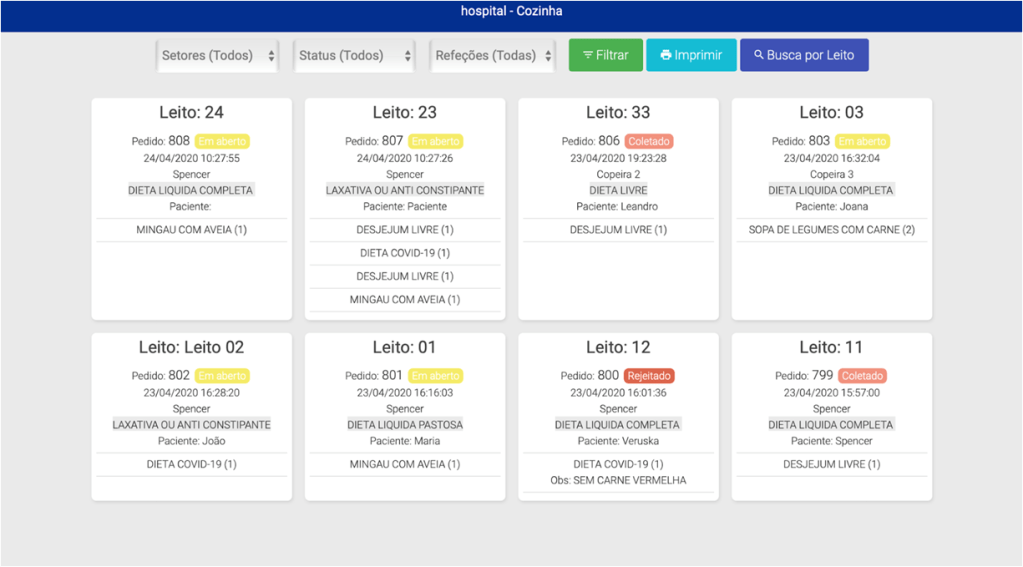Click the printer icon in Imprimir button
The image size is (1023, 567).
coord(665,56)
